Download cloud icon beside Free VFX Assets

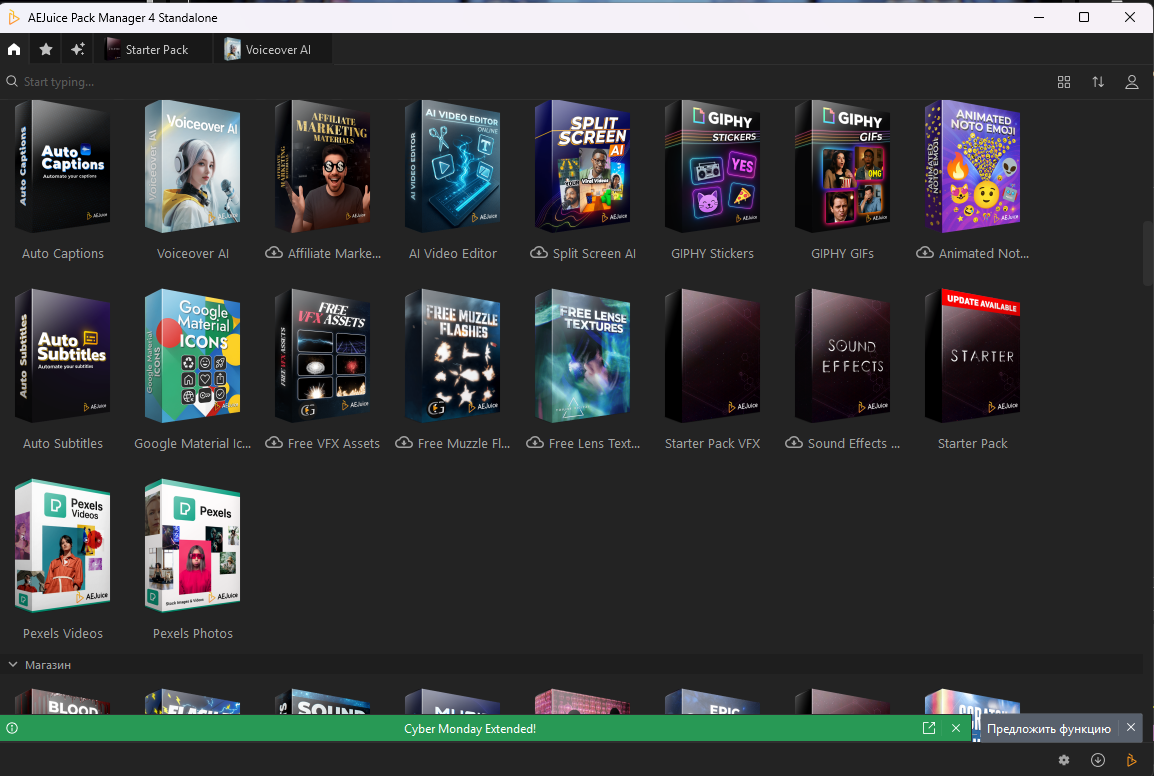274,442
